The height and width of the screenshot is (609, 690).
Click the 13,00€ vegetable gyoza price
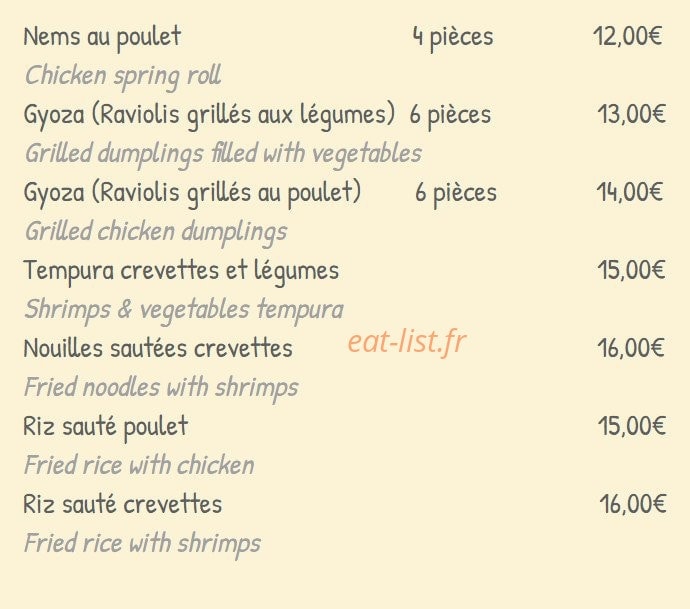[631, 114]
